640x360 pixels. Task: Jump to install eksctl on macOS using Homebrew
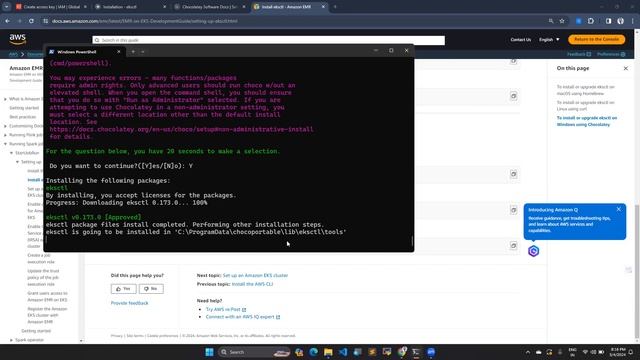(585, 90)
